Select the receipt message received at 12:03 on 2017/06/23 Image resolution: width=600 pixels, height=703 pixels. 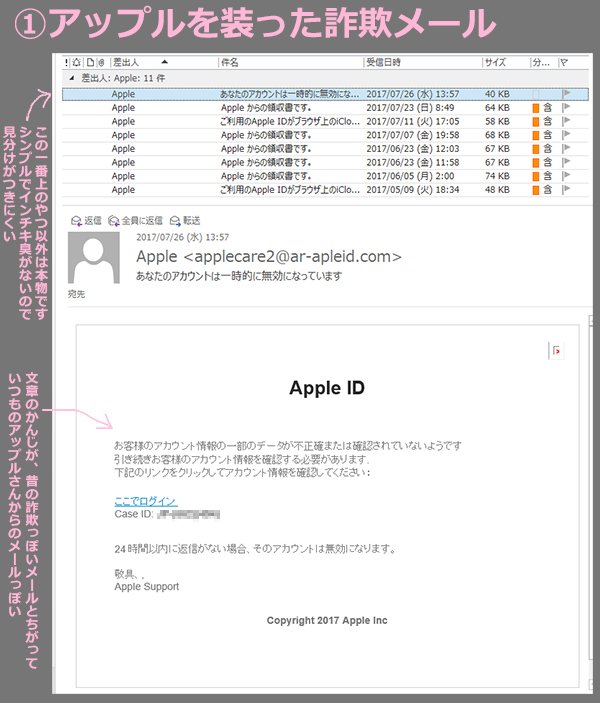coord(325,149)
